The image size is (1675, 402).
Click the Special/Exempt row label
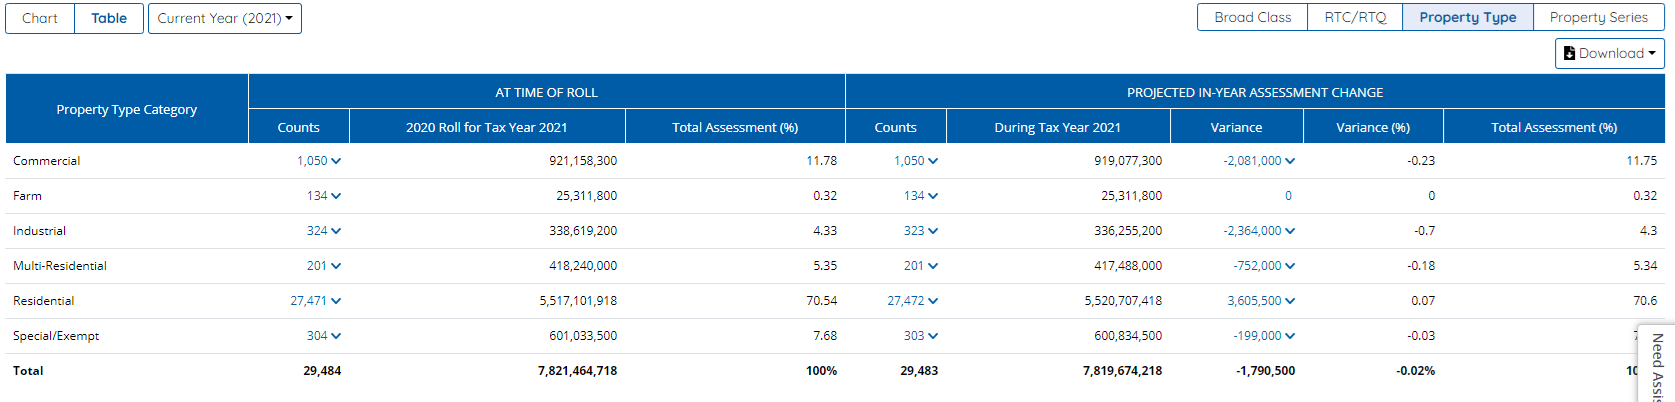click(56, 336)
